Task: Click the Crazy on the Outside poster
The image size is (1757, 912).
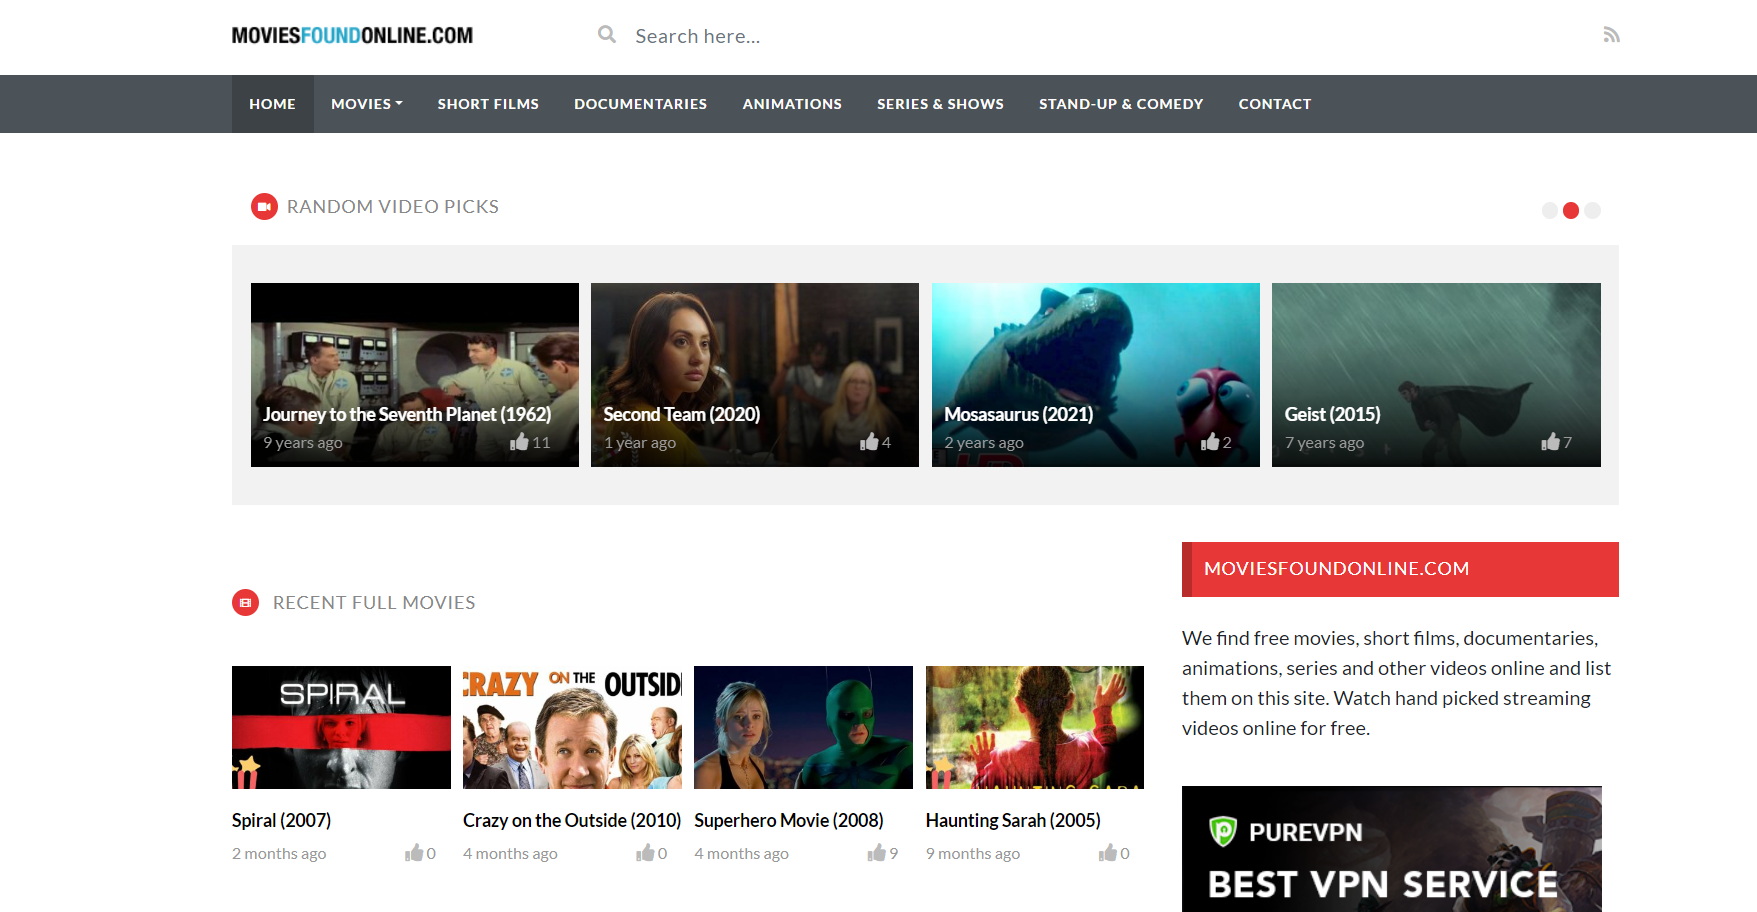Action: (572, 727)
